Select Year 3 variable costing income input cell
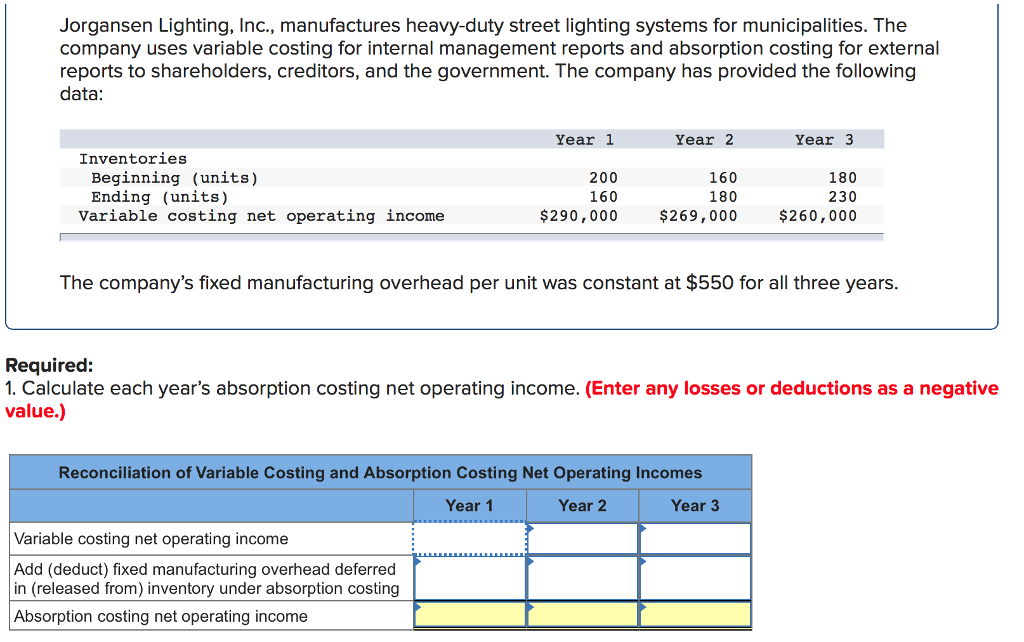This screenshot has width=1024, height=642. coord(695,539)
